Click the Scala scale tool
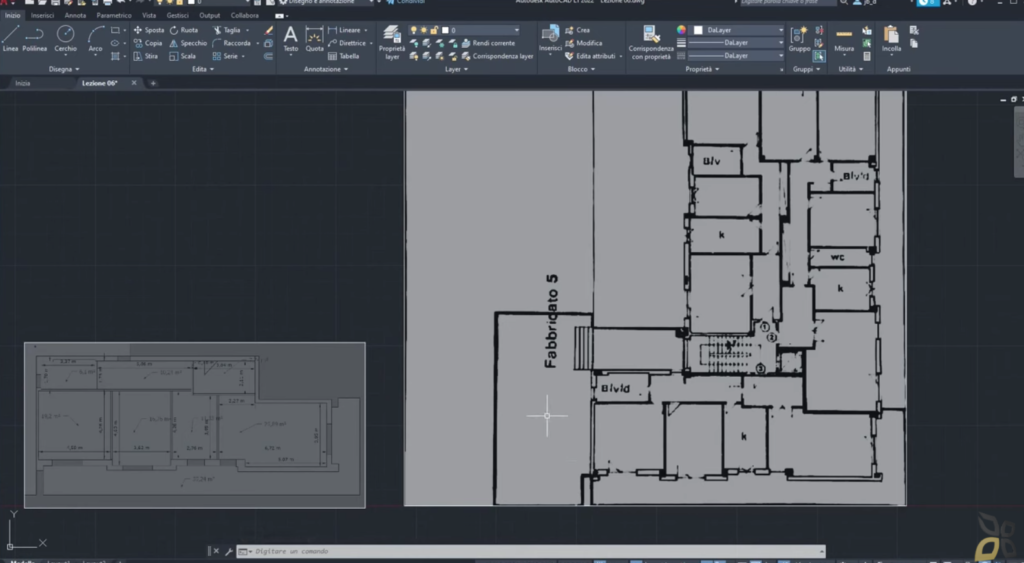 183,56
